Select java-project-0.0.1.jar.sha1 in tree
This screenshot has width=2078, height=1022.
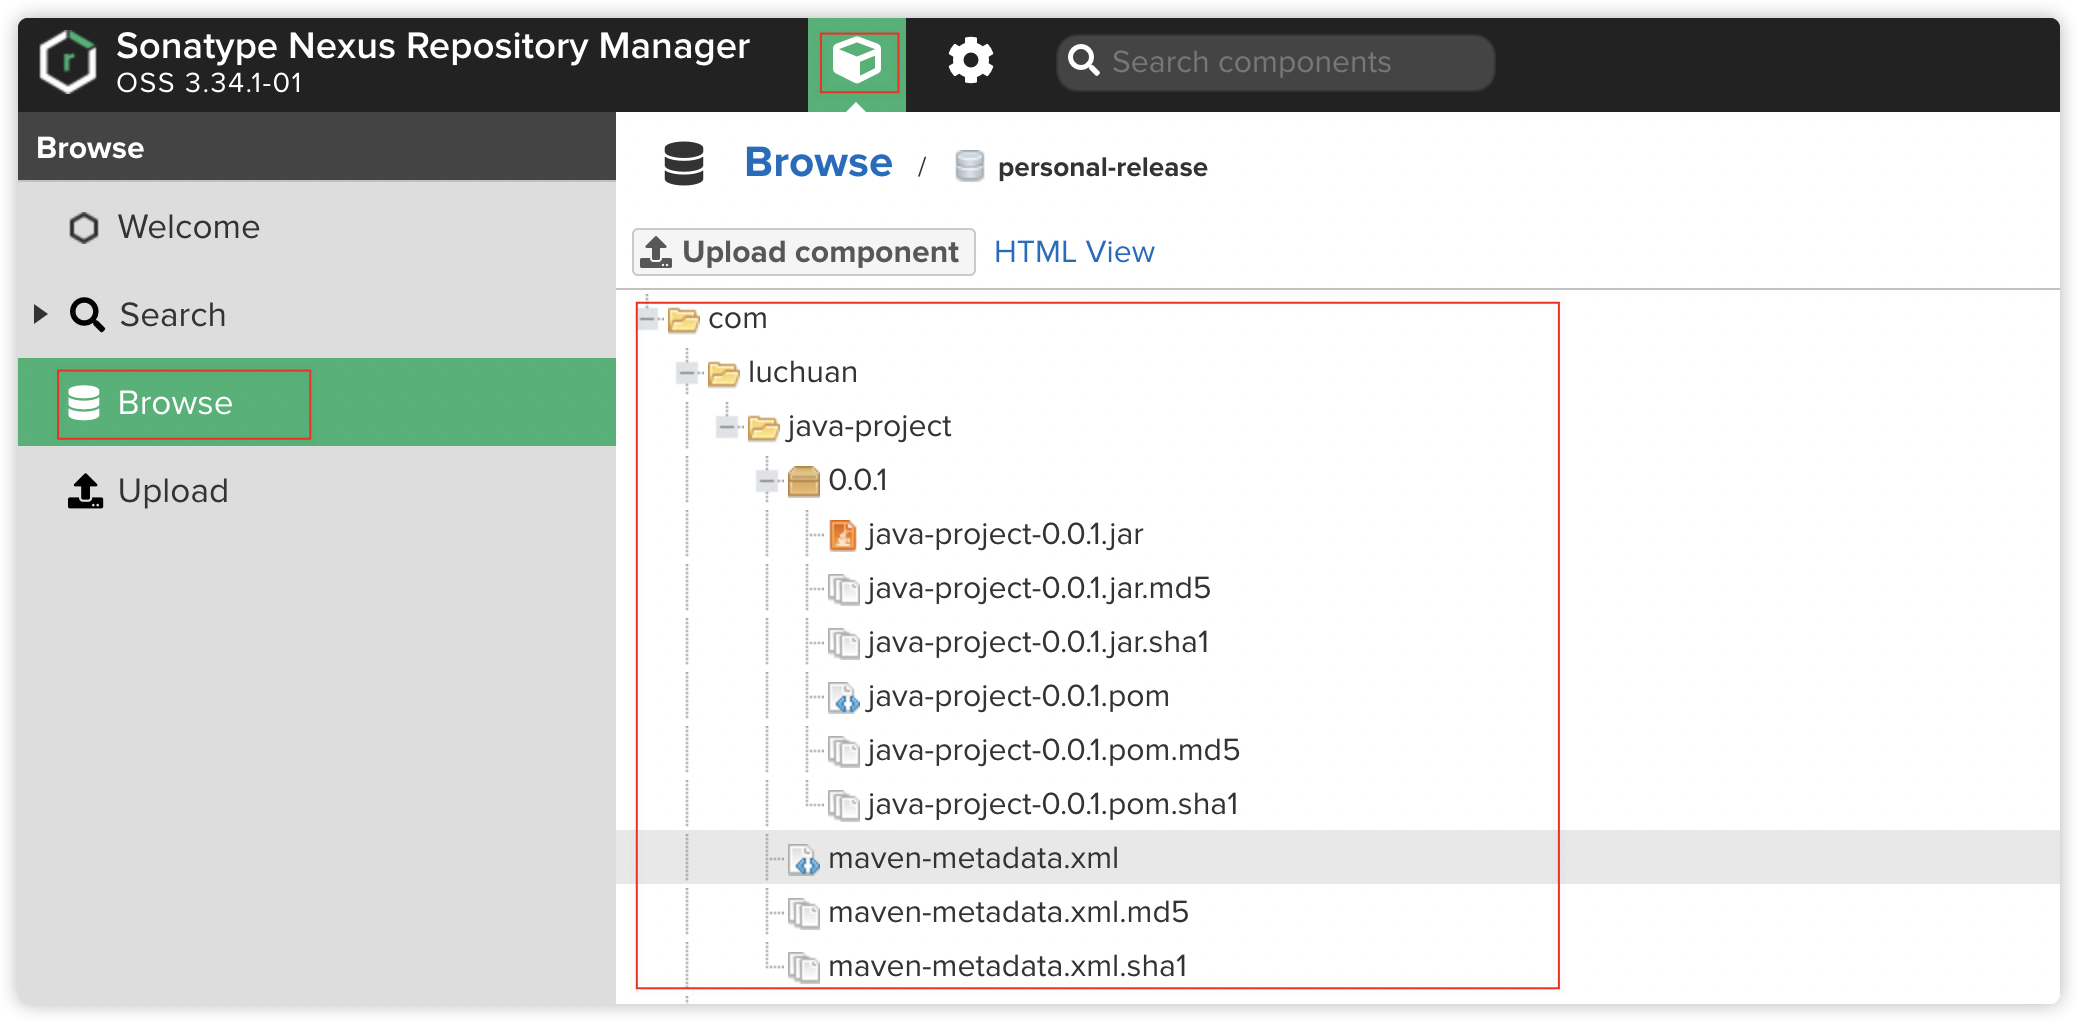(1038, 642)
